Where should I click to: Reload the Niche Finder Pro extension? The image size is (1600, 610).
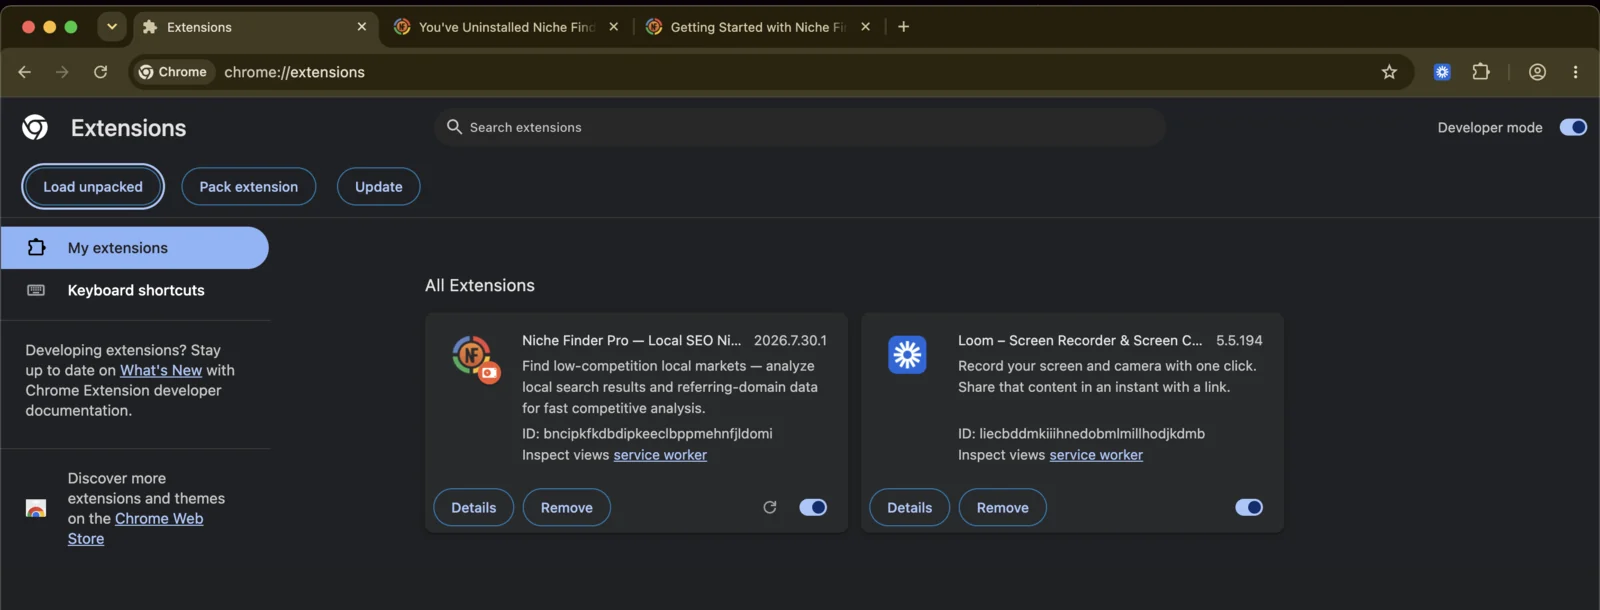pos(770,507)
